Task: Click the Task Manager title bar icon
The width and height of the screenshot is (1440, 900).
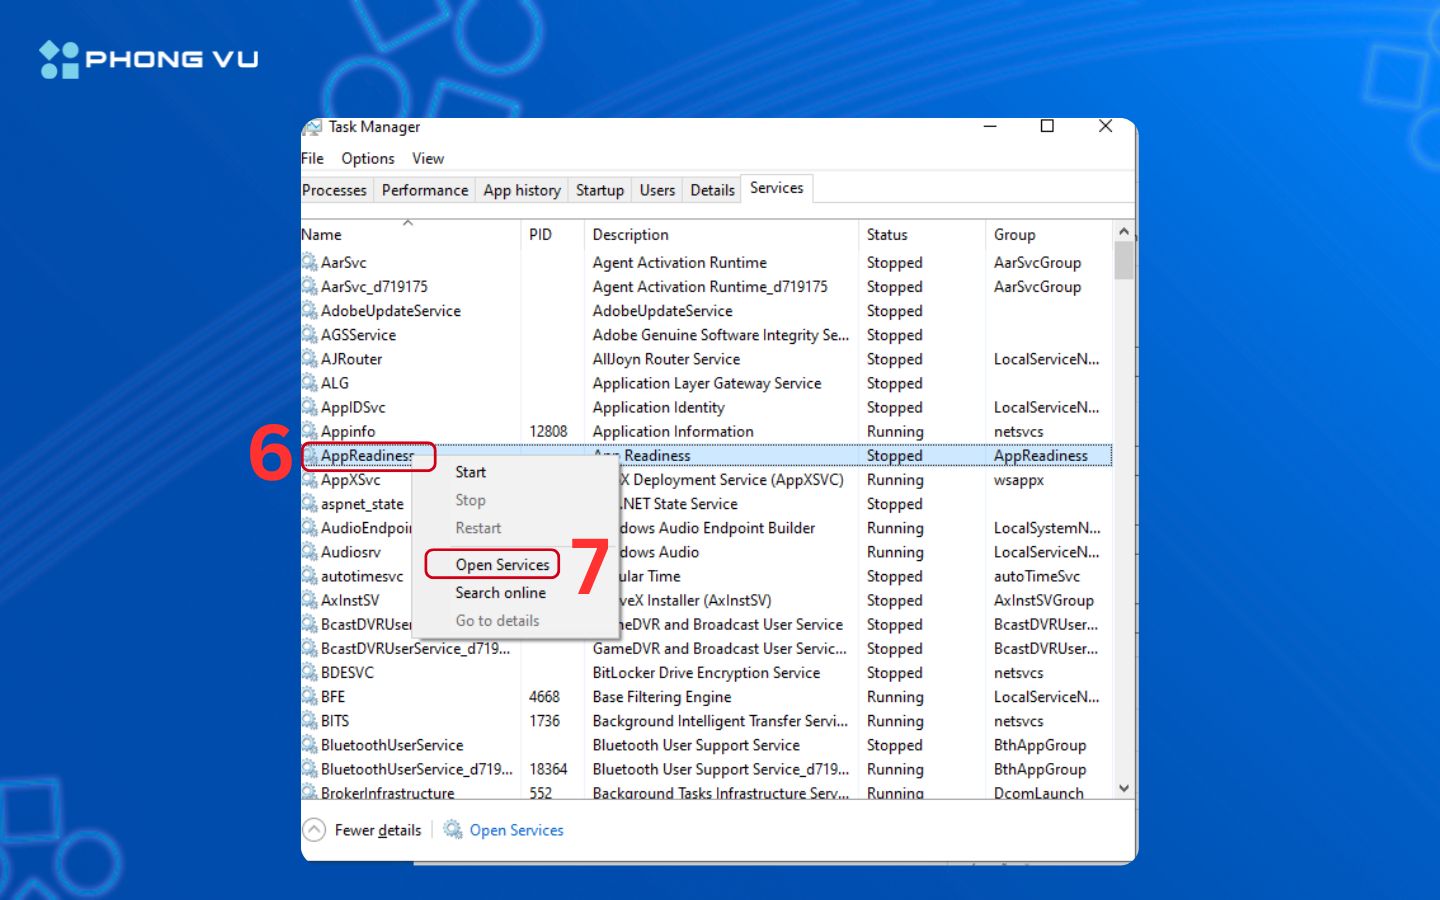Action: click(313, 127)
